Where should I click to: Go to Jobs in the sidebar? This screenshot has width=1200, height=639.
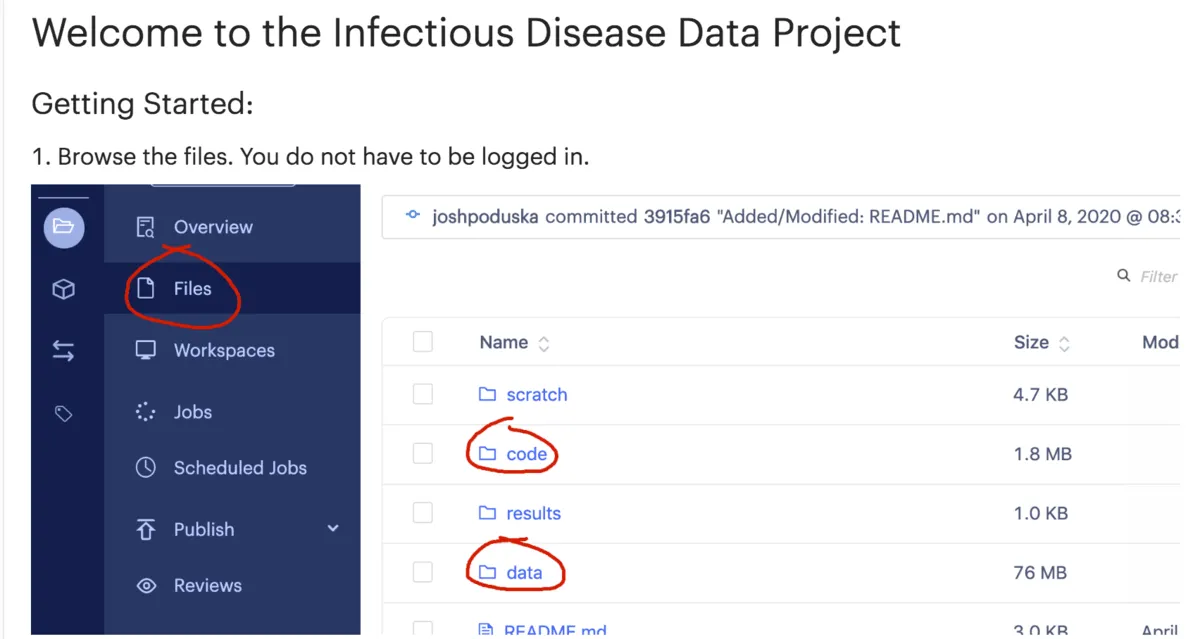click(192, 412)
